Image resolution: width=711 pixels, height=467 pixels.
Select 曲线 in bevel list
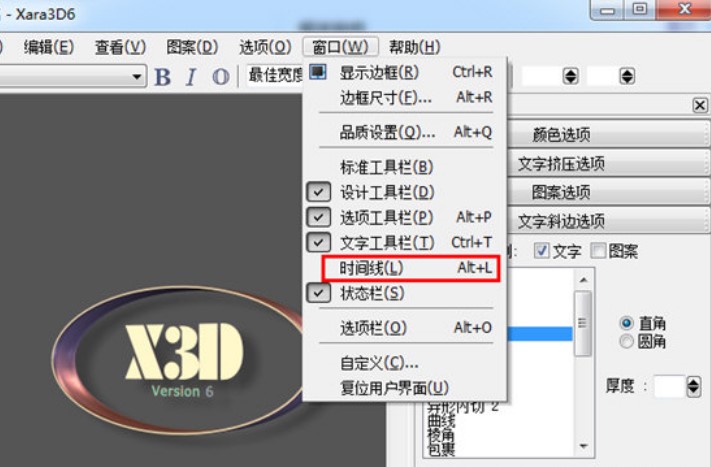[x=441, y=422]
